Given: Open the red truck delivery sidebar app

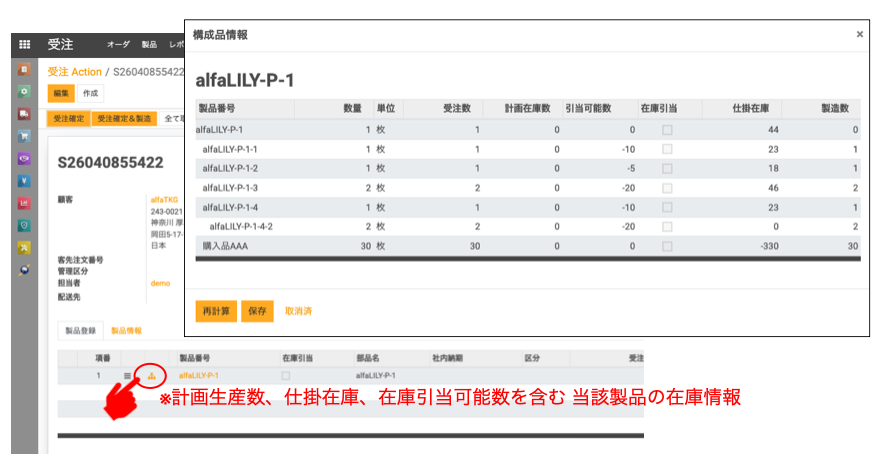Looking at the screenshot, I should tap(24, 114).
